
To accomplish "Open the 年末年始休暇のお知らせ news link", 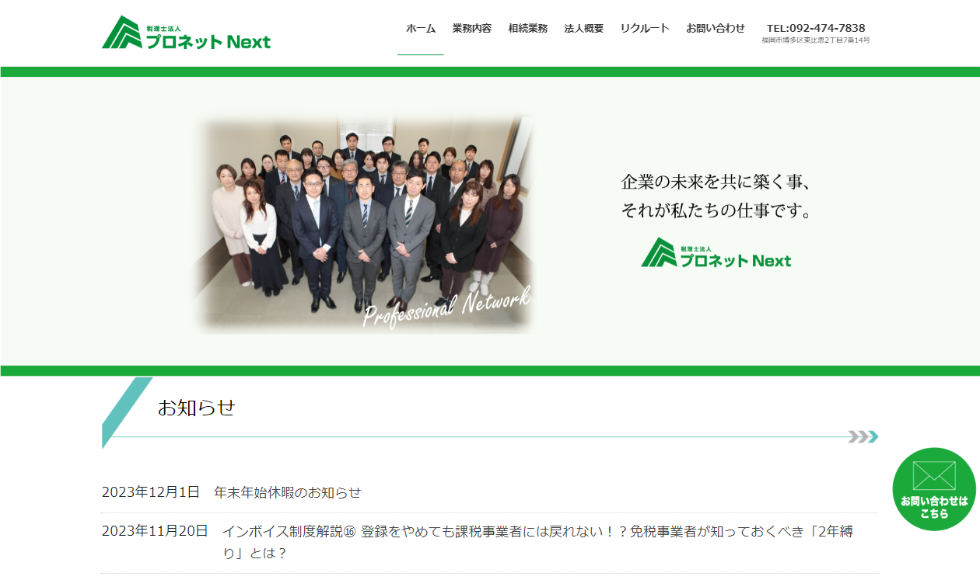I will [x=288, y=492].
